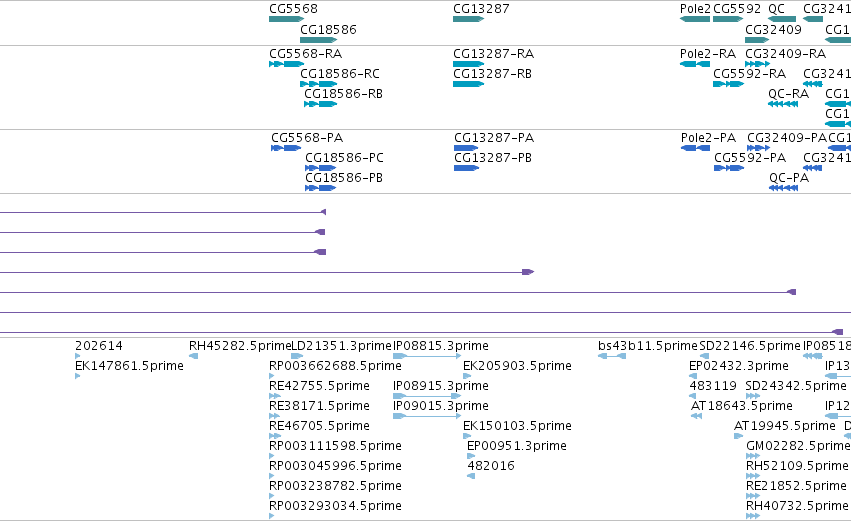Select the RP003238782.5prime EST label
851x521 pixels.
pos(335,486)
